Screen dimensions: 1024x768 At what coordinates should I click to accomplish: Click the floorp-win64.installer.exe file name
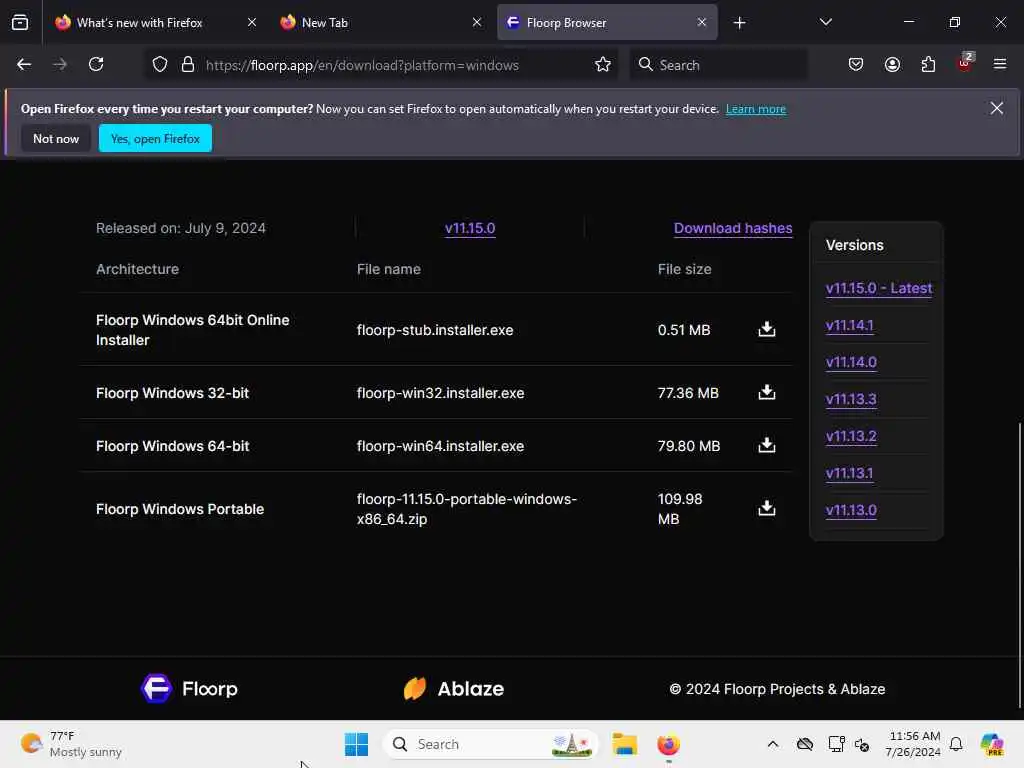[x=440, y=446]
